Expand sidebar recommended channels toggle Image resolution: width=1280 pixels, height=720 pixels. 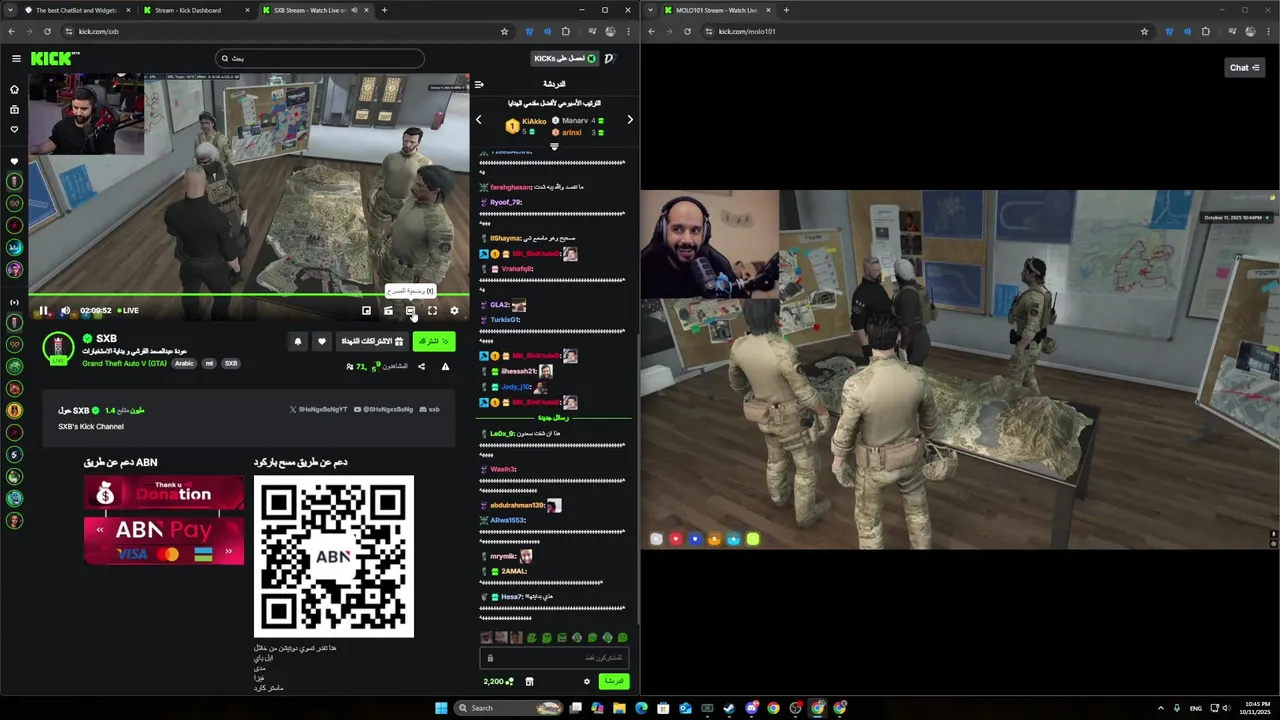[14, 302]
